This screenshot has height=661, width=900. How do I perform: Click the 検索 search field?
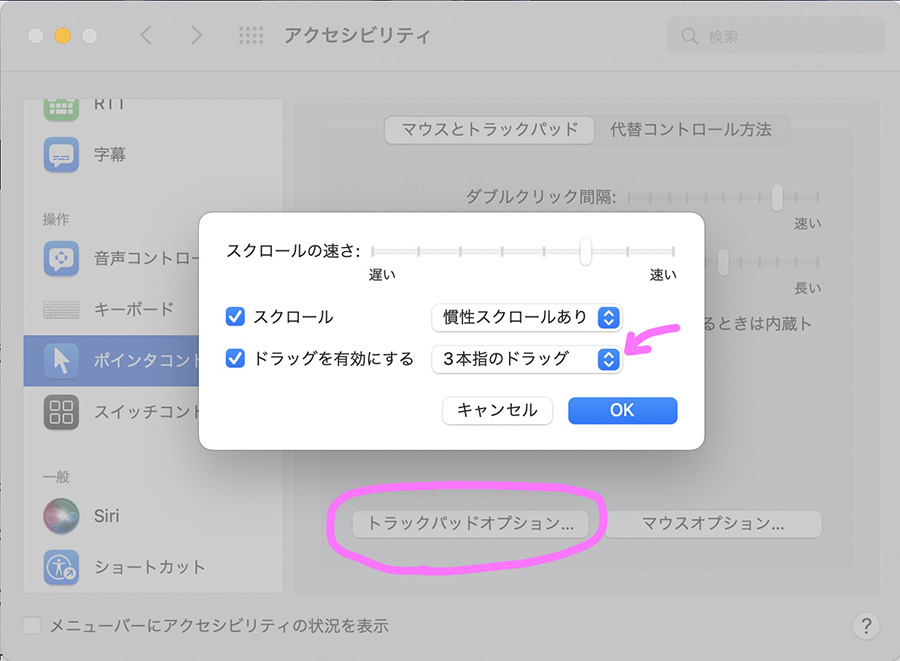click(775, 36)
